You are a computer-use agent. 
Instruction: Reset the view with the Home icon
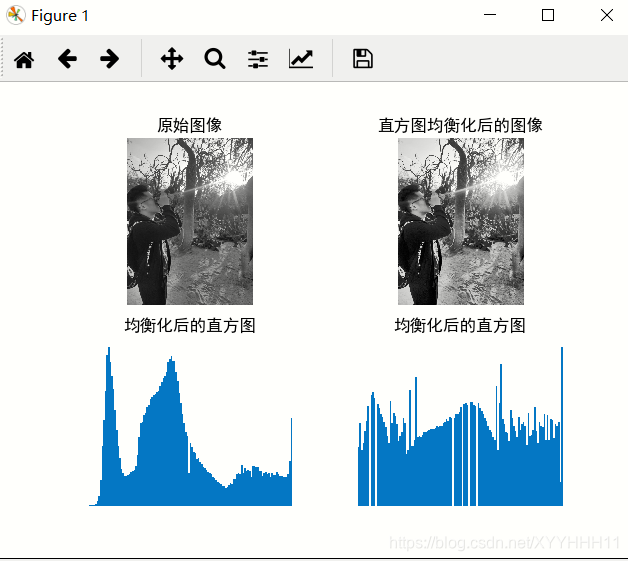point(24,59)
